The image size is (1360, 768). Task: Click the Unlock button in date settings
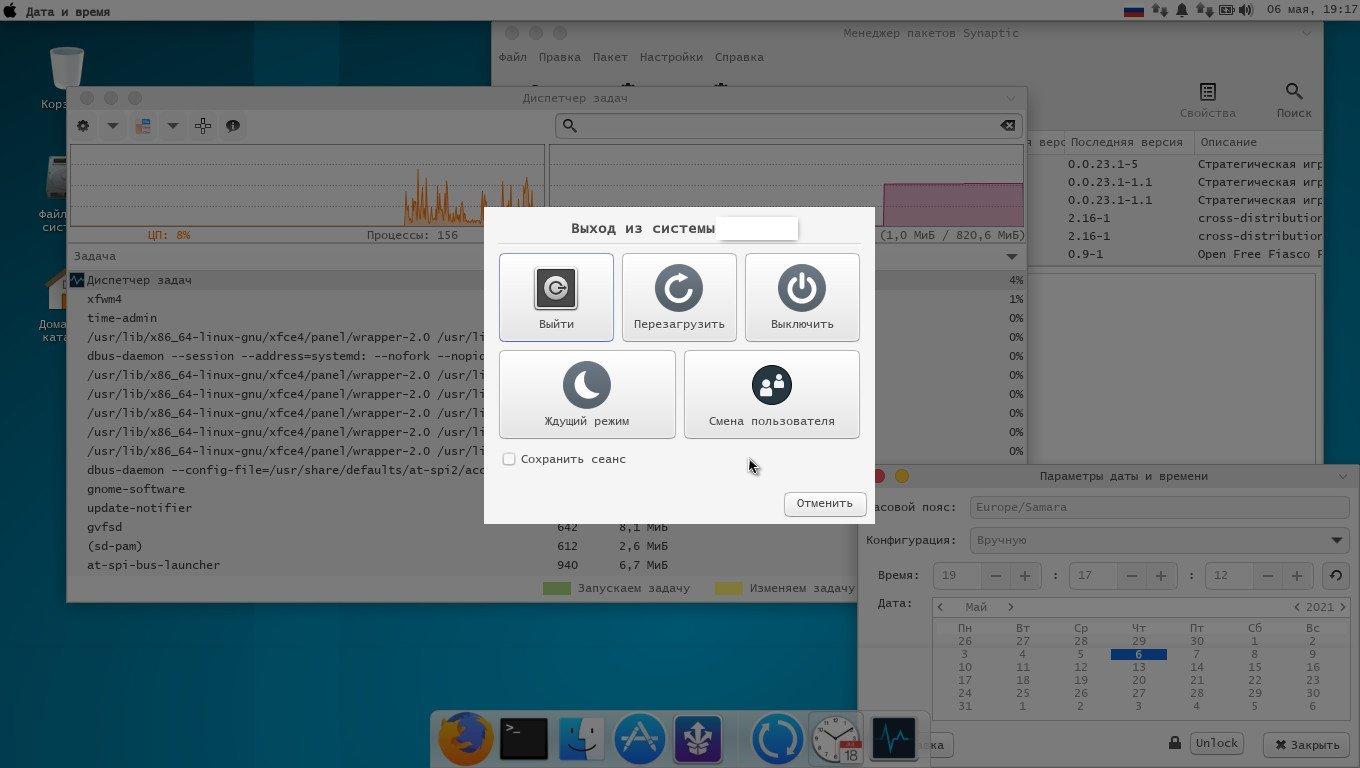1217,743
